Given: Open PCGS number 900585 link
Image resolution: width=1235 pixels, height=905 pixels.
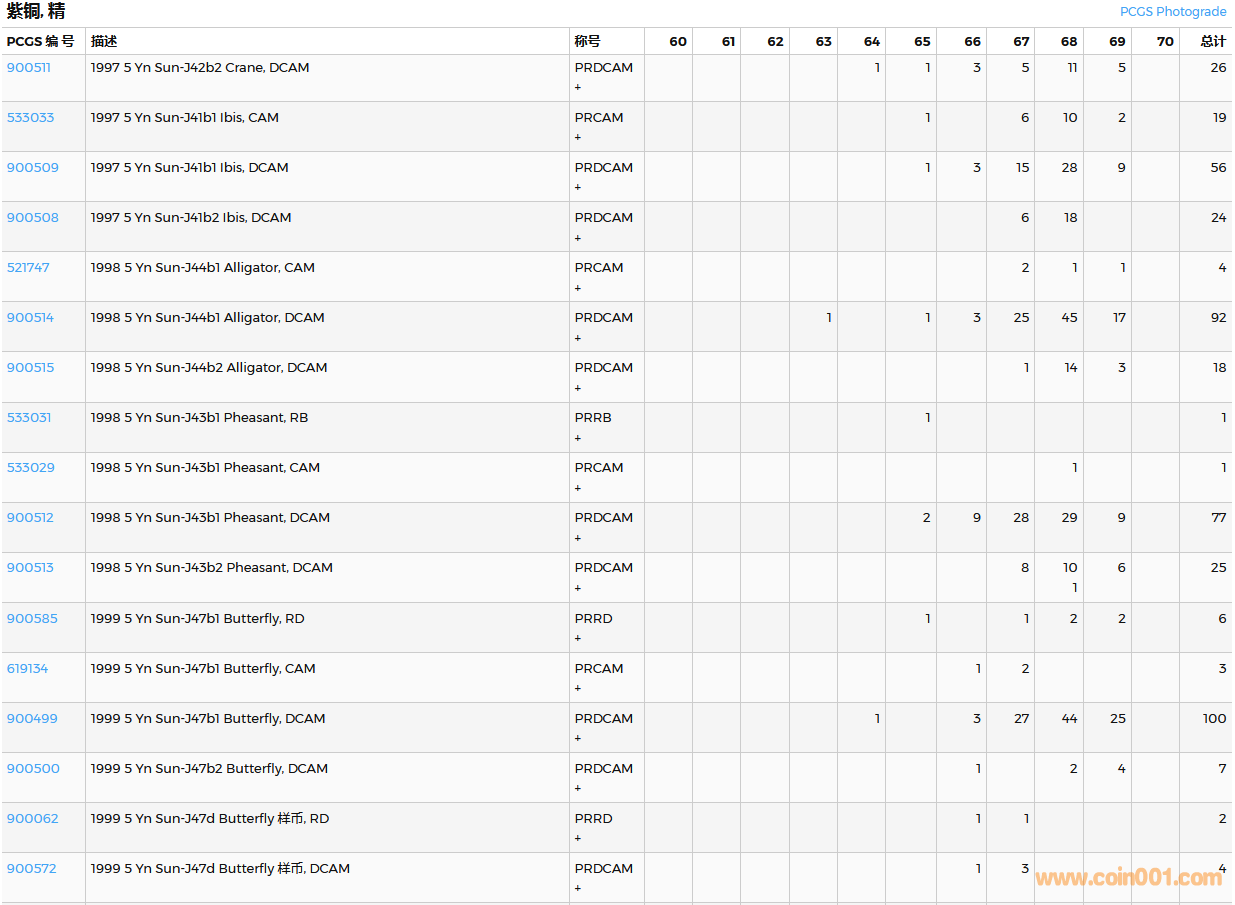Looking at the screenshot, I should tap(31, 619).
